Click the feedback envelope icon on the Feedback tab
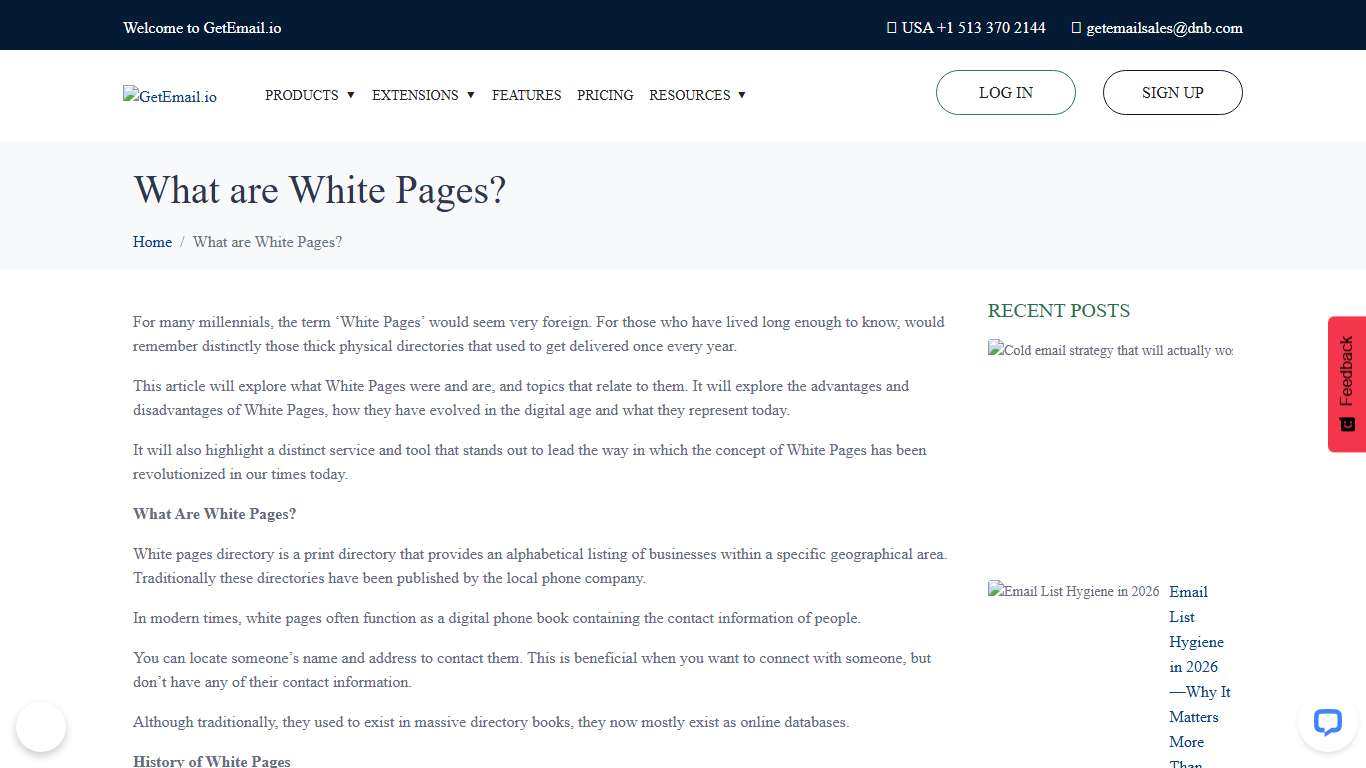 [x=1346, y=424]
